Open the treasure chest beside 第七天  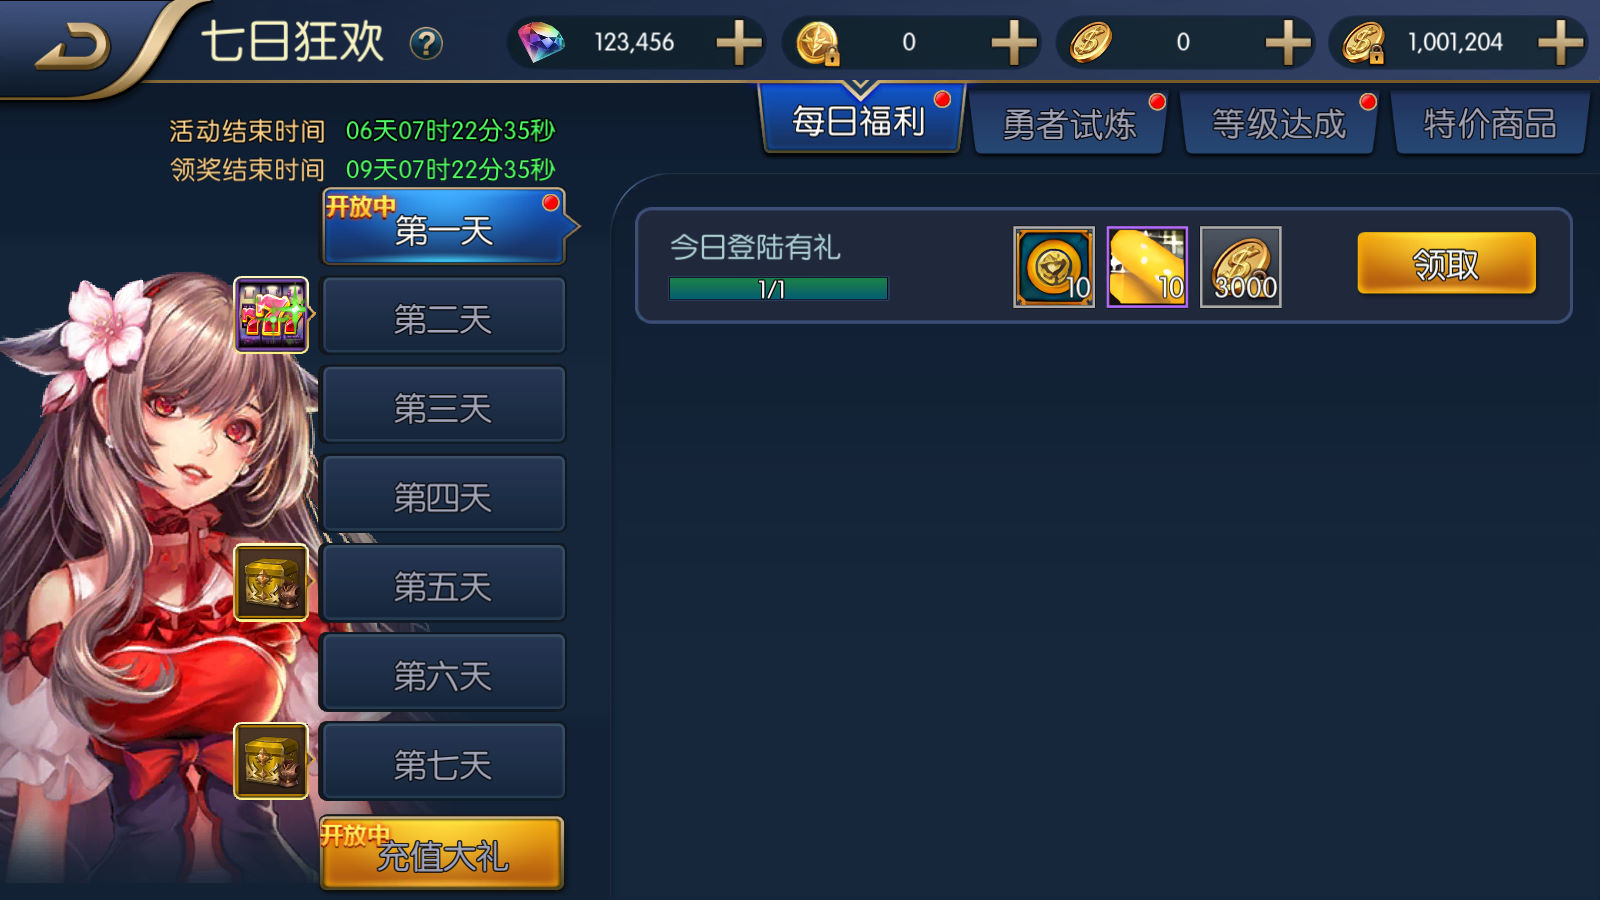(x=271, y=761)
